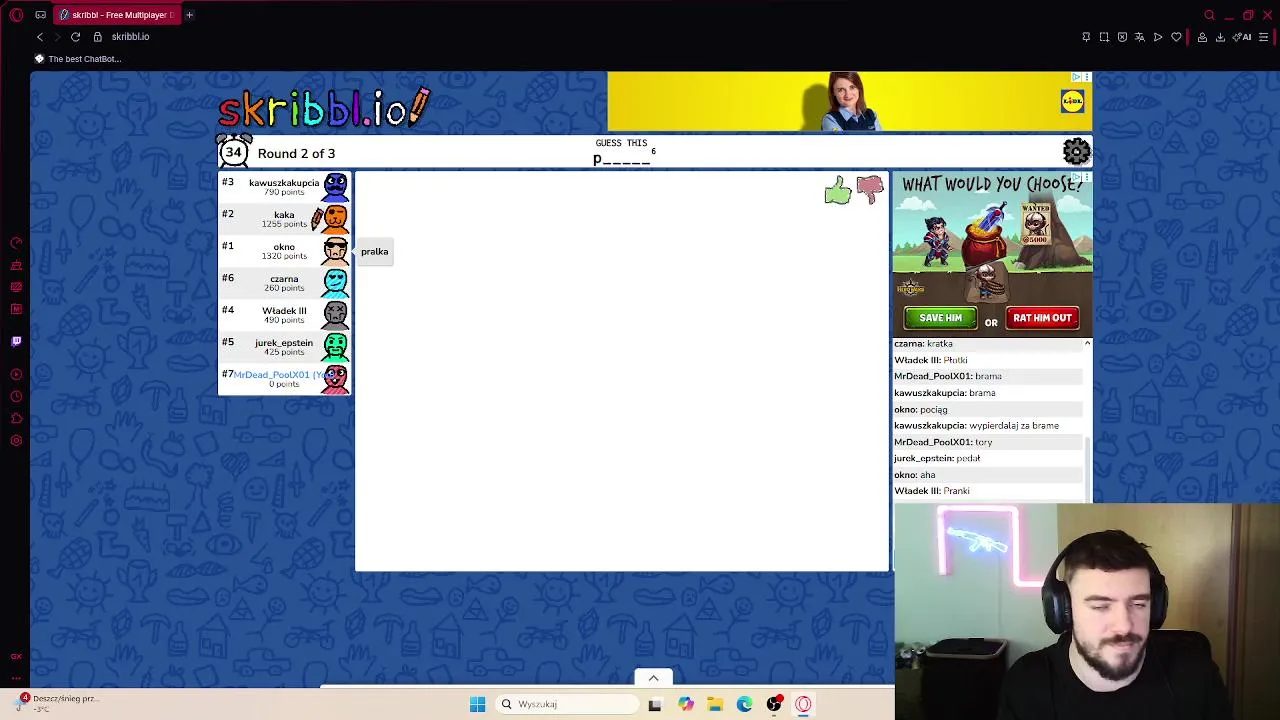Open the profile account icon
The width and height of the screenshot is (1280, 720).
pyautogui.click(x=1202, y=37)
